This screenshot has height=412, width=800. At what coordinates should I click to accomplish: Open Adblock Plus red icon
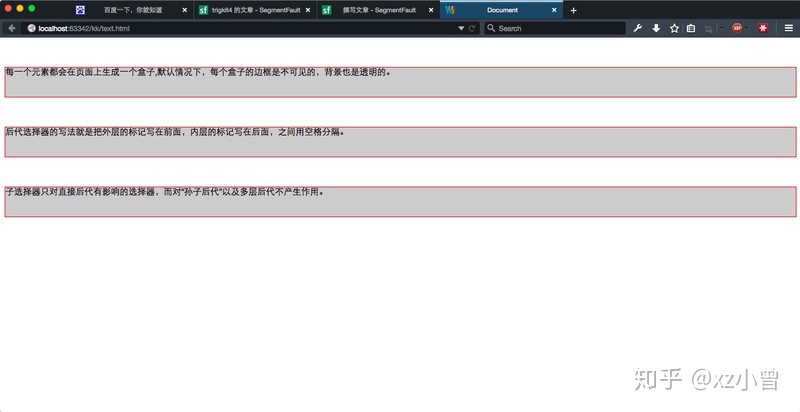coord(737,29)
